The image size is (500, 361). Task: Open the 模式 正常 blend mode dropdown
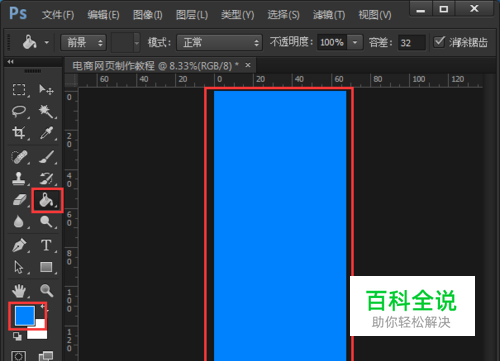[x=219, y=43]
